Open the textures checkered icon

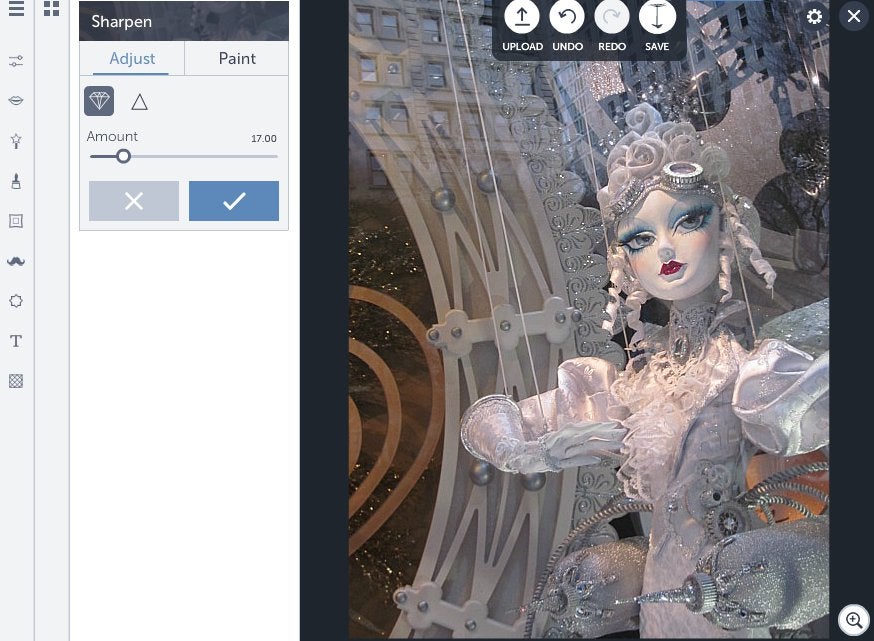16,381
